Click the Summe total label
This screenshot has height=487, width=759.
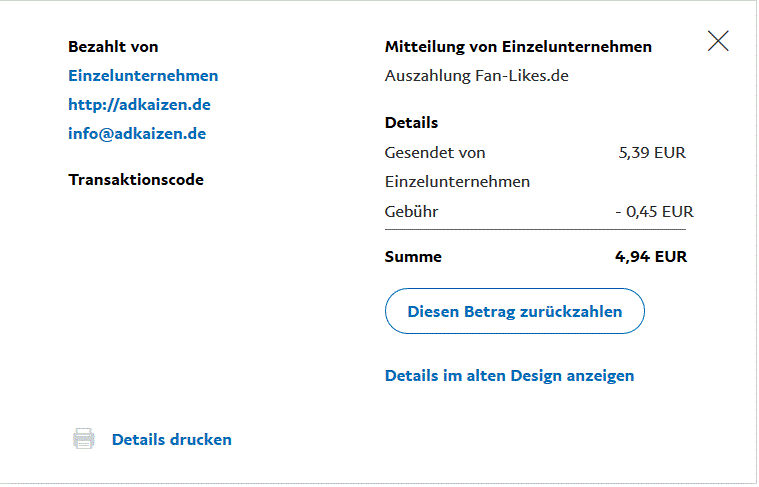[x=413, y=257]
